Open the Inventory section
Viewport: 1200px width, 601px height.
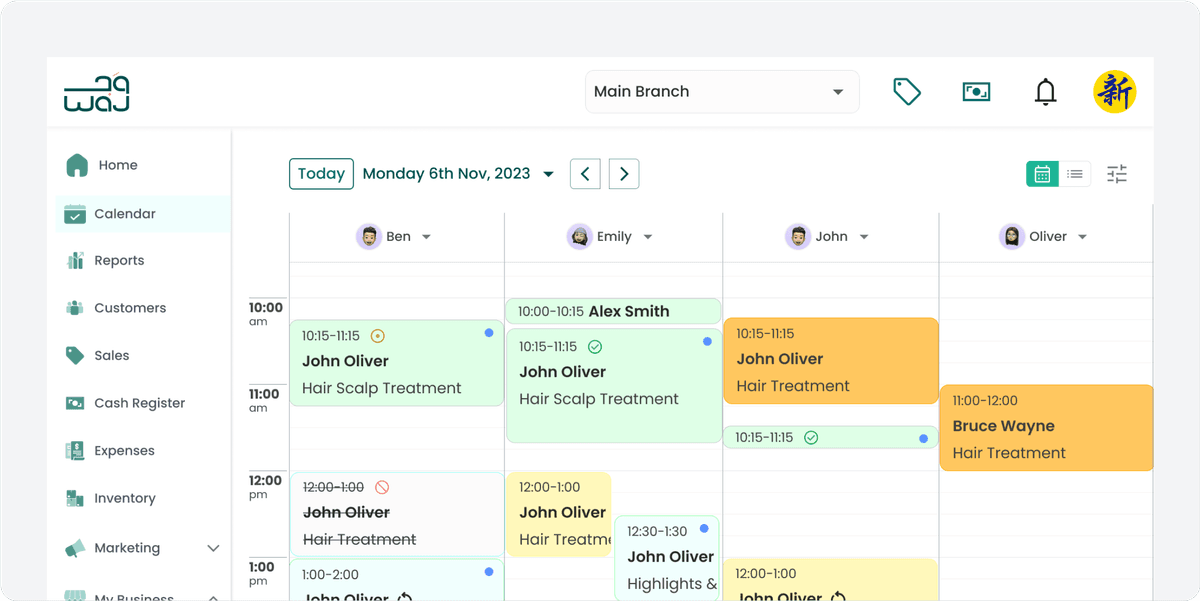125,498
